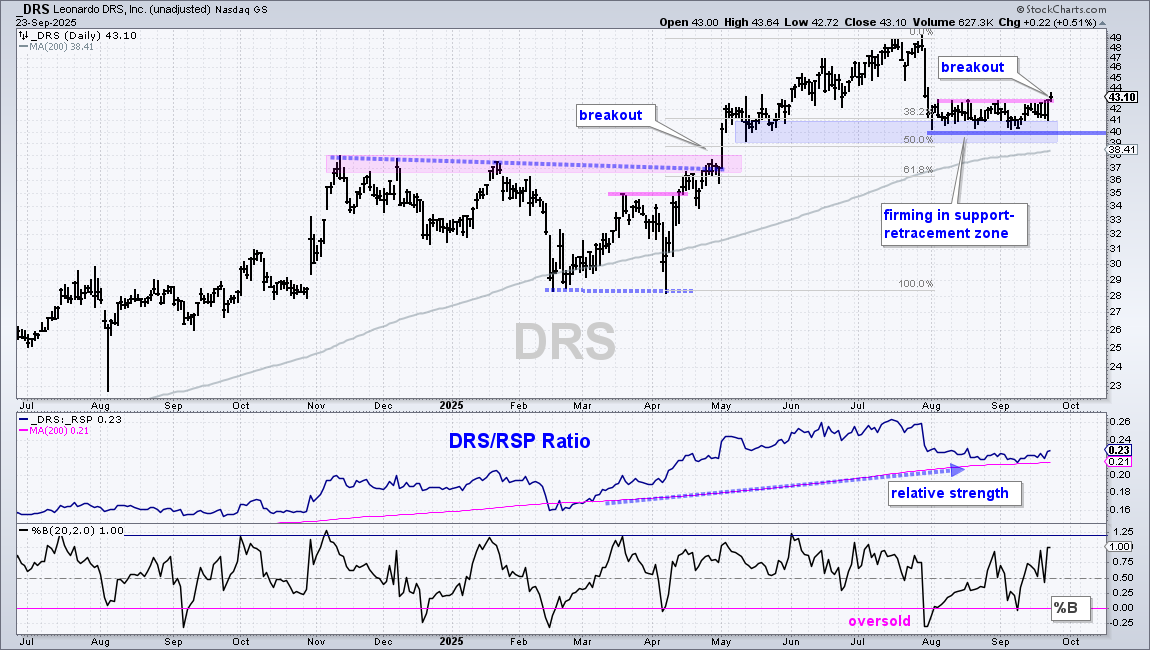Click the Nasdaq GS exchange label
Viewport: 1150px width, 650px height.
(243, 10)
